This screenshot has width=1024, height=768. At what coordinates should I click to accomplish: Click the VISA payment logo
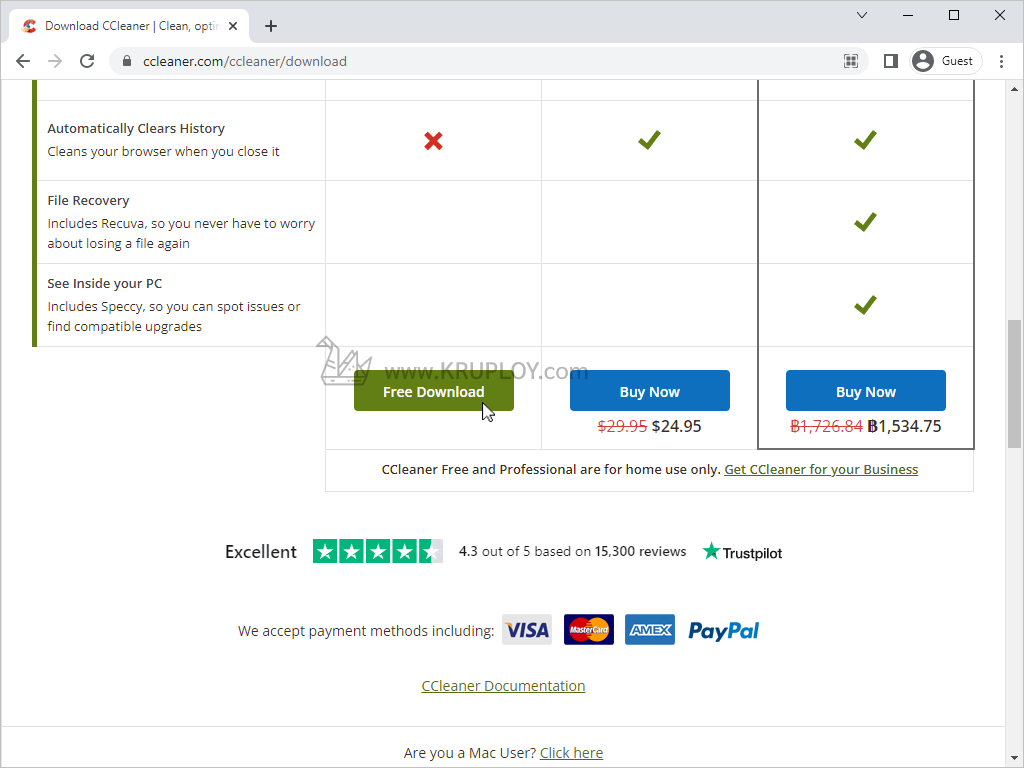(x=527, y=630)
